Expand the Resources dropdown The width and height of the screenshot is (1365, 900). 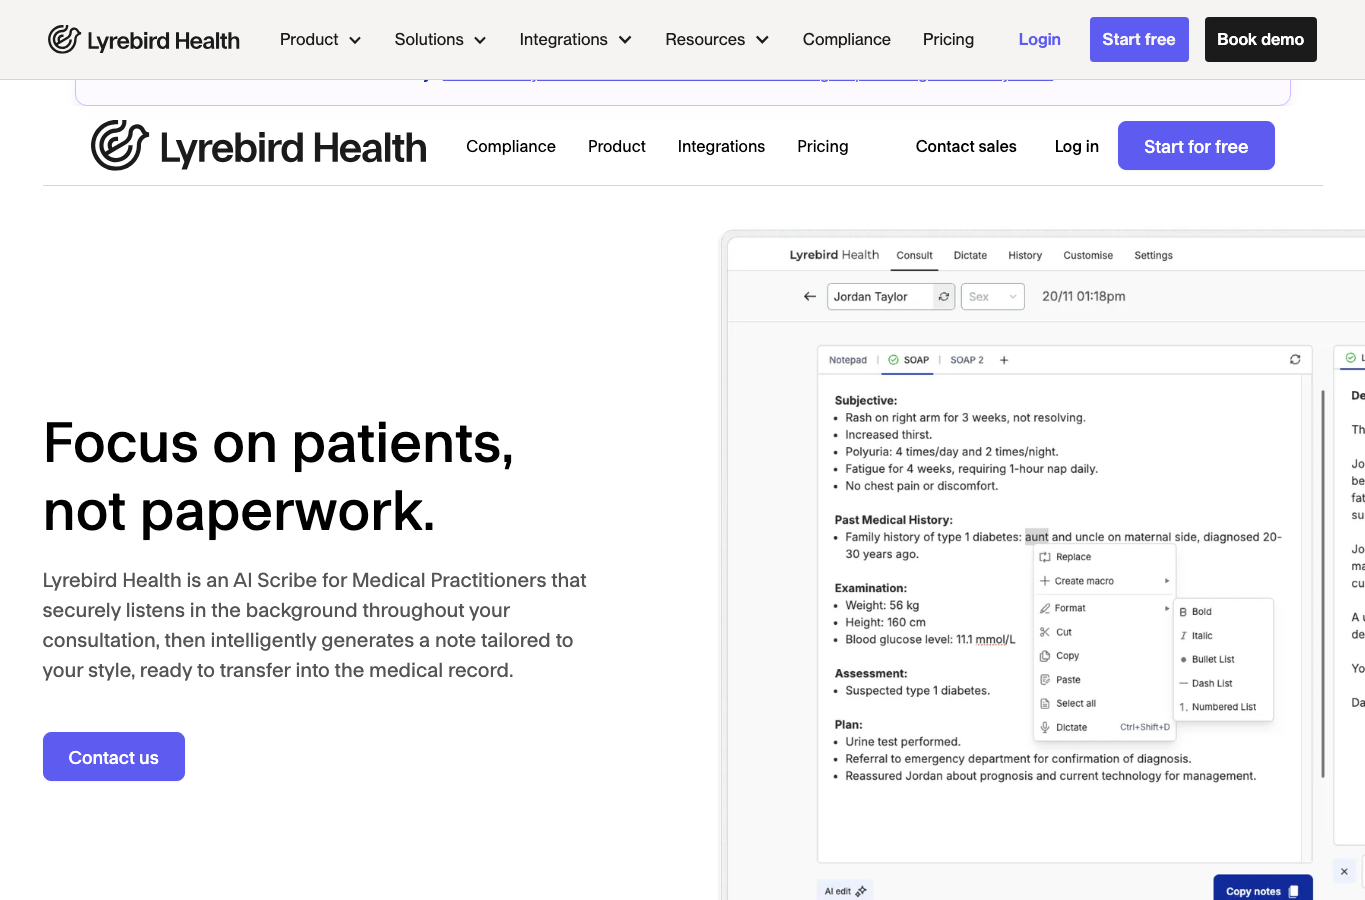click(x=717, y=40)
